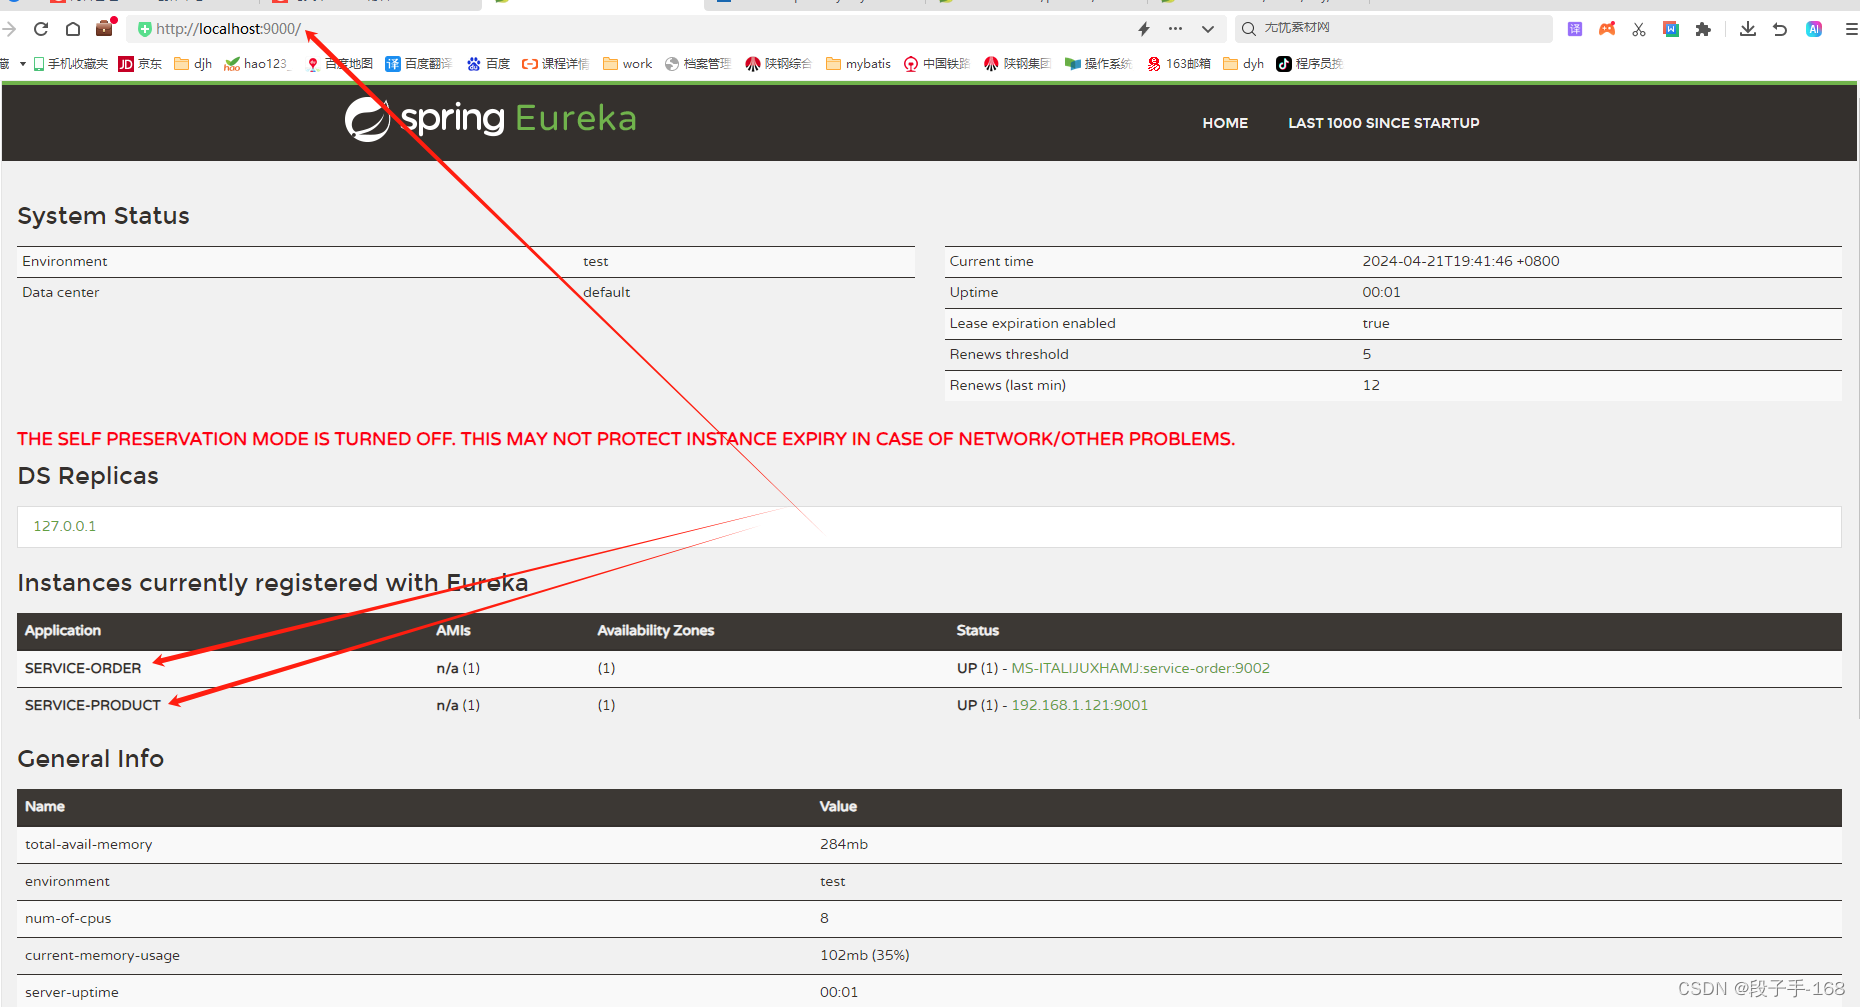The height and width of the screenshot is (1007, 1860).
Task: Click the current-memory-usage row name
Action: tap(102, 955)
